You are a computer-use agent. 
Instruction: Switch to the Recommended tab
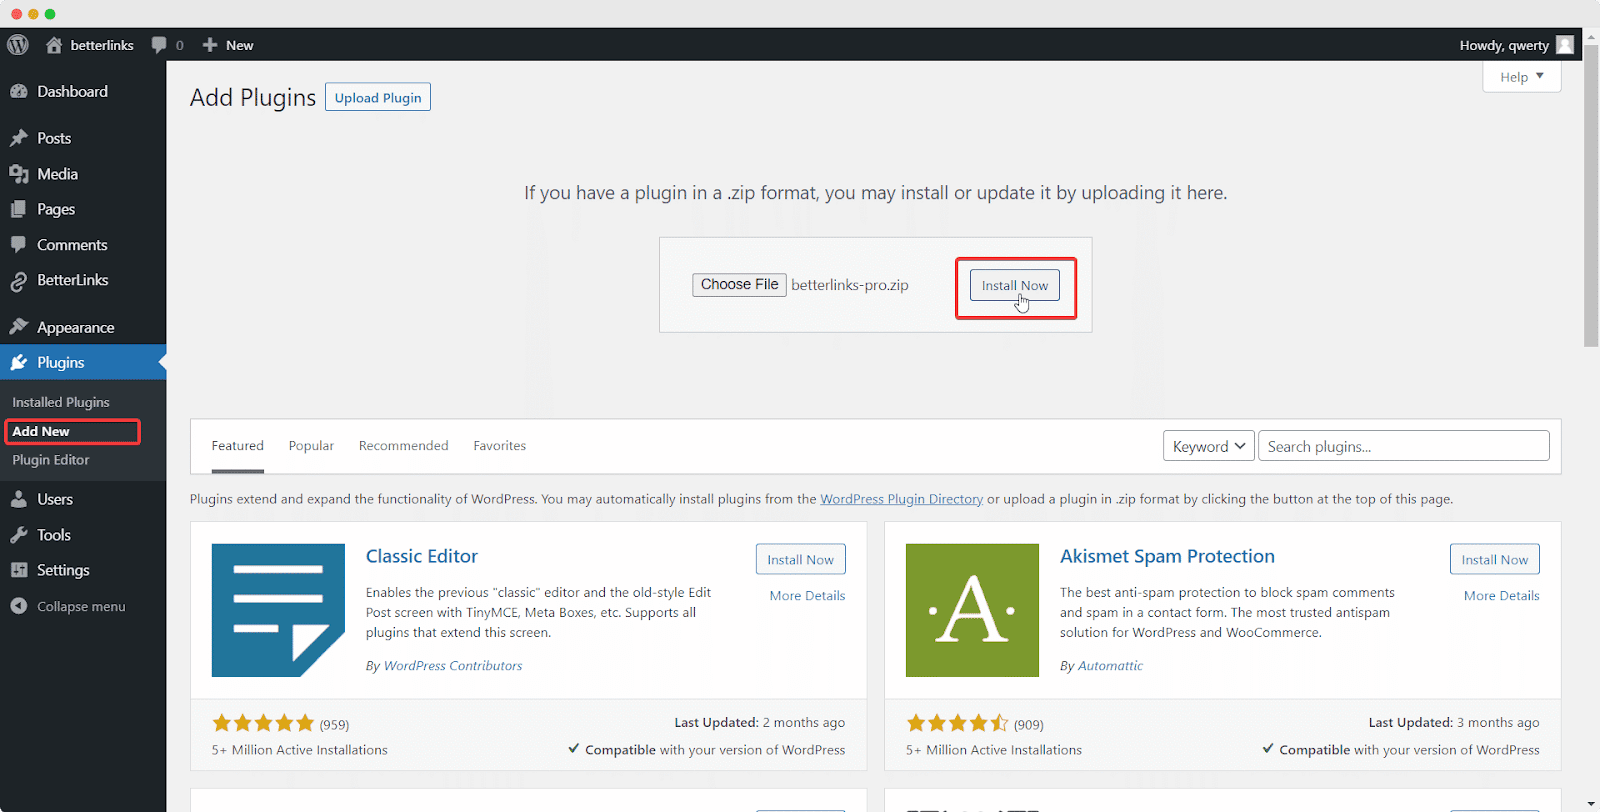pyautogui.click(x=404, y=446)
